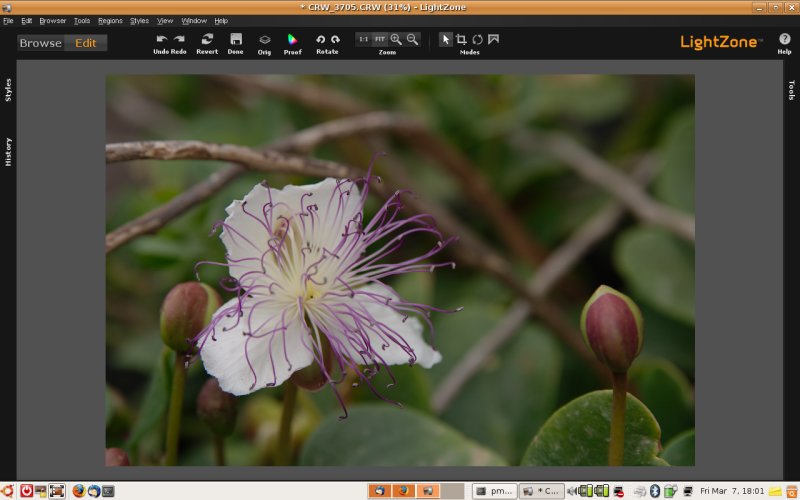This screenshot has width=800, height=500.
Task: Click the Done floppy disk icon
Action: (x=236, y=39)
